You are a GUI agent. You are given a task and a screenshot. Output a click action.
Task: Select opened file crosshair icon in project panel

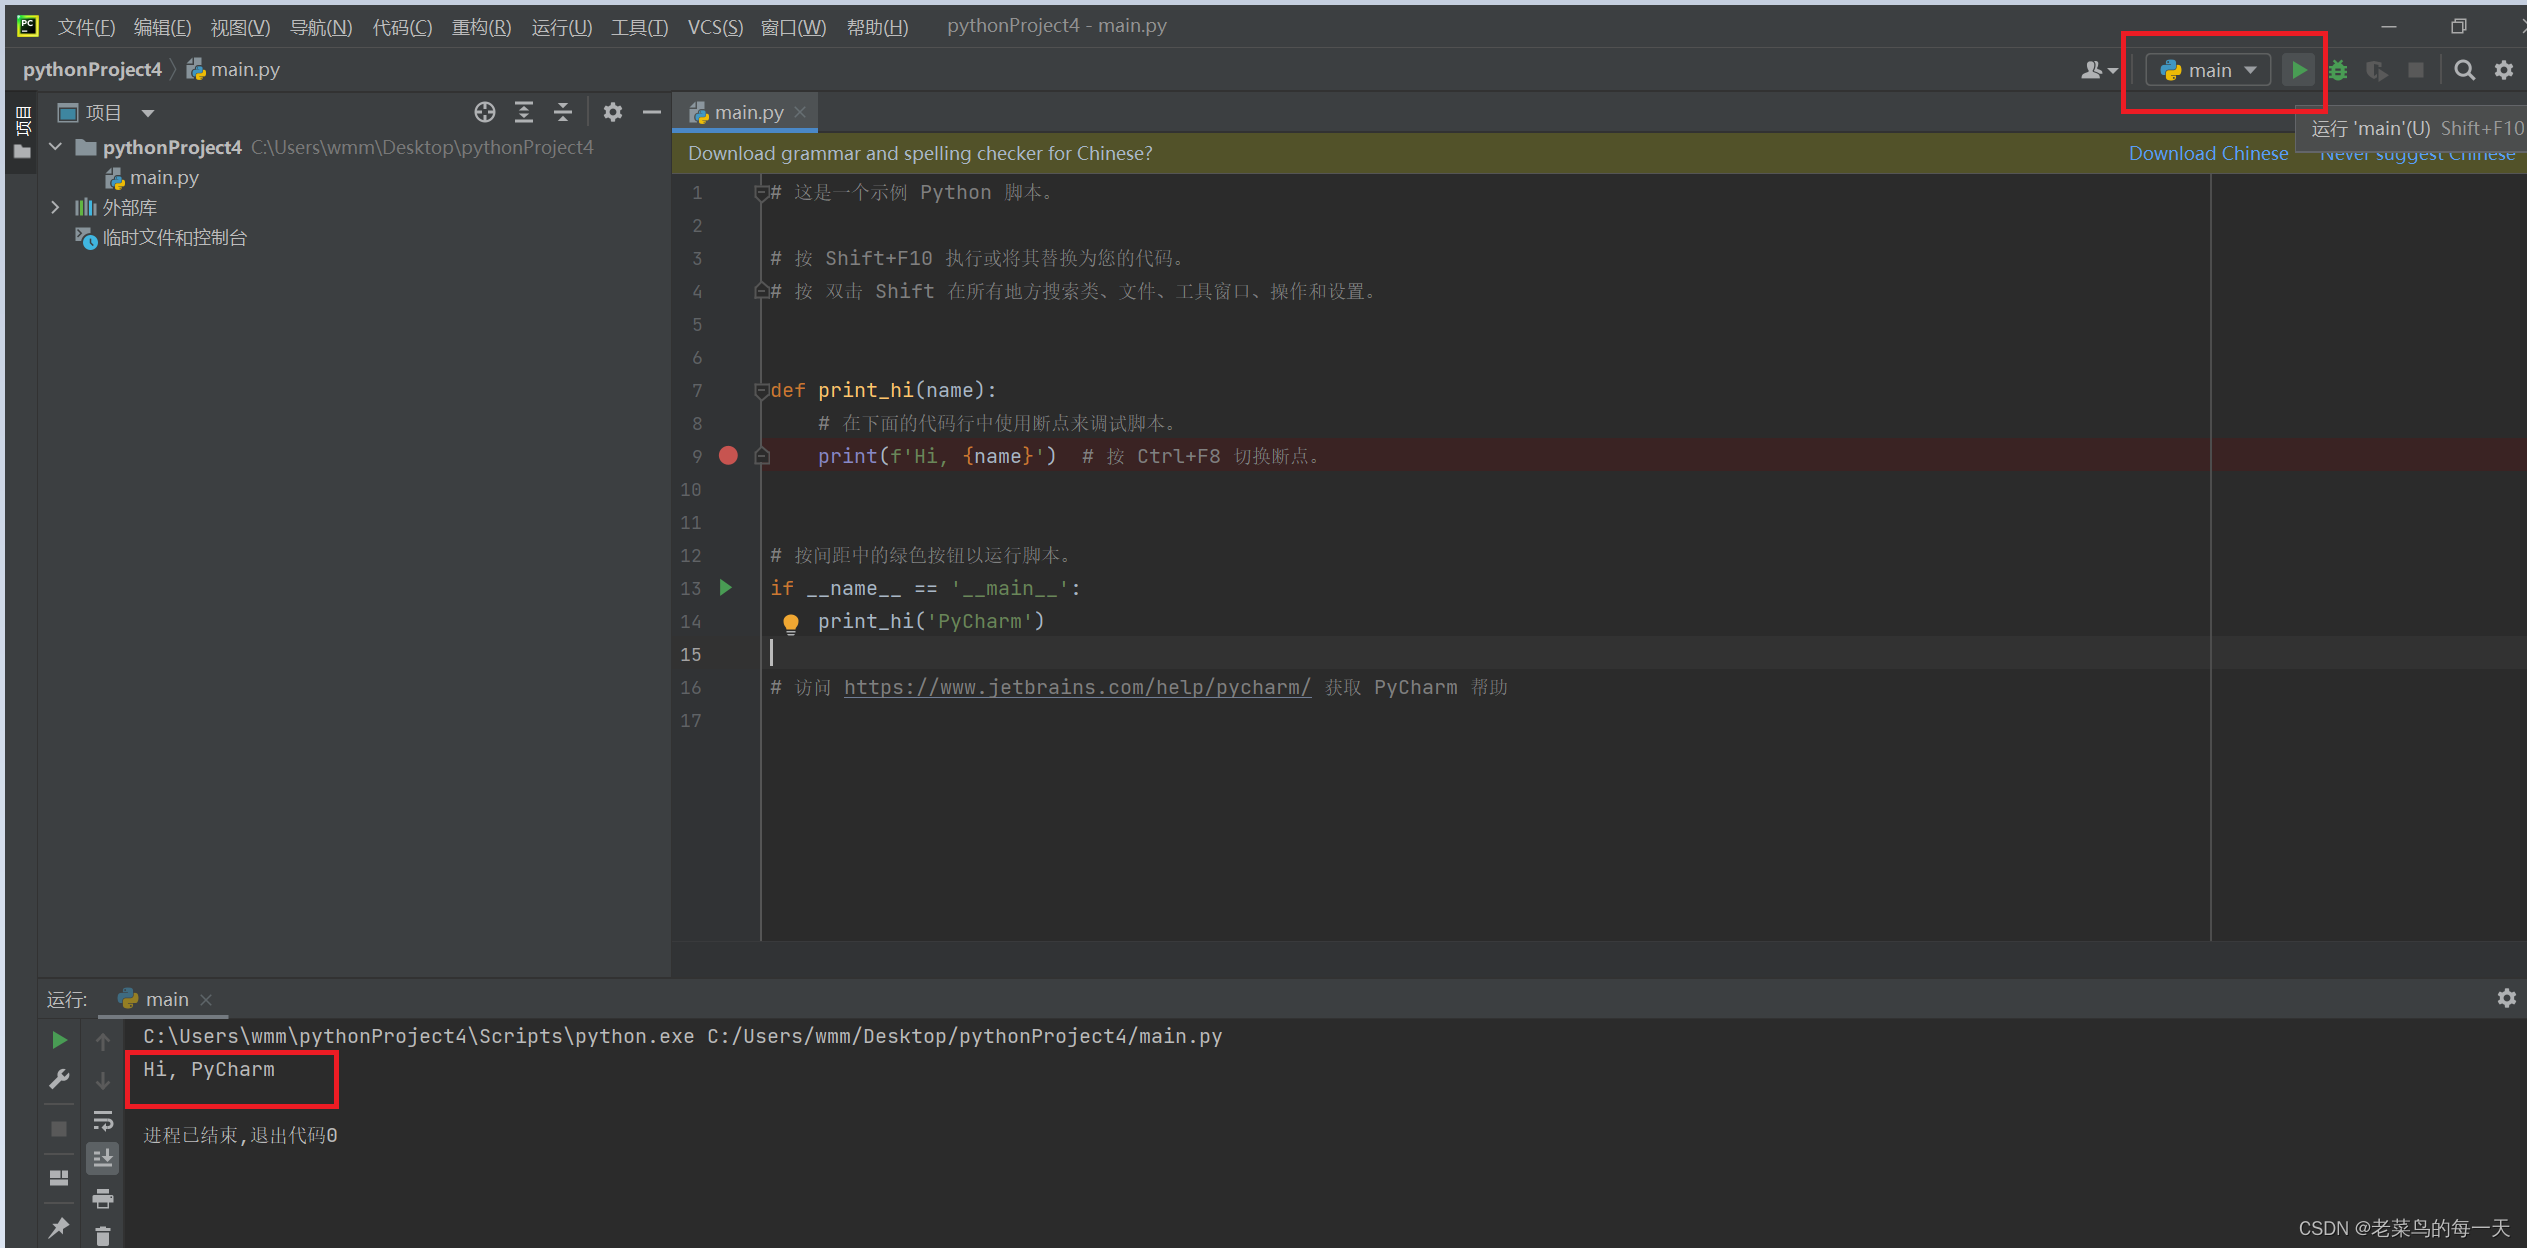tap(485, 112)
